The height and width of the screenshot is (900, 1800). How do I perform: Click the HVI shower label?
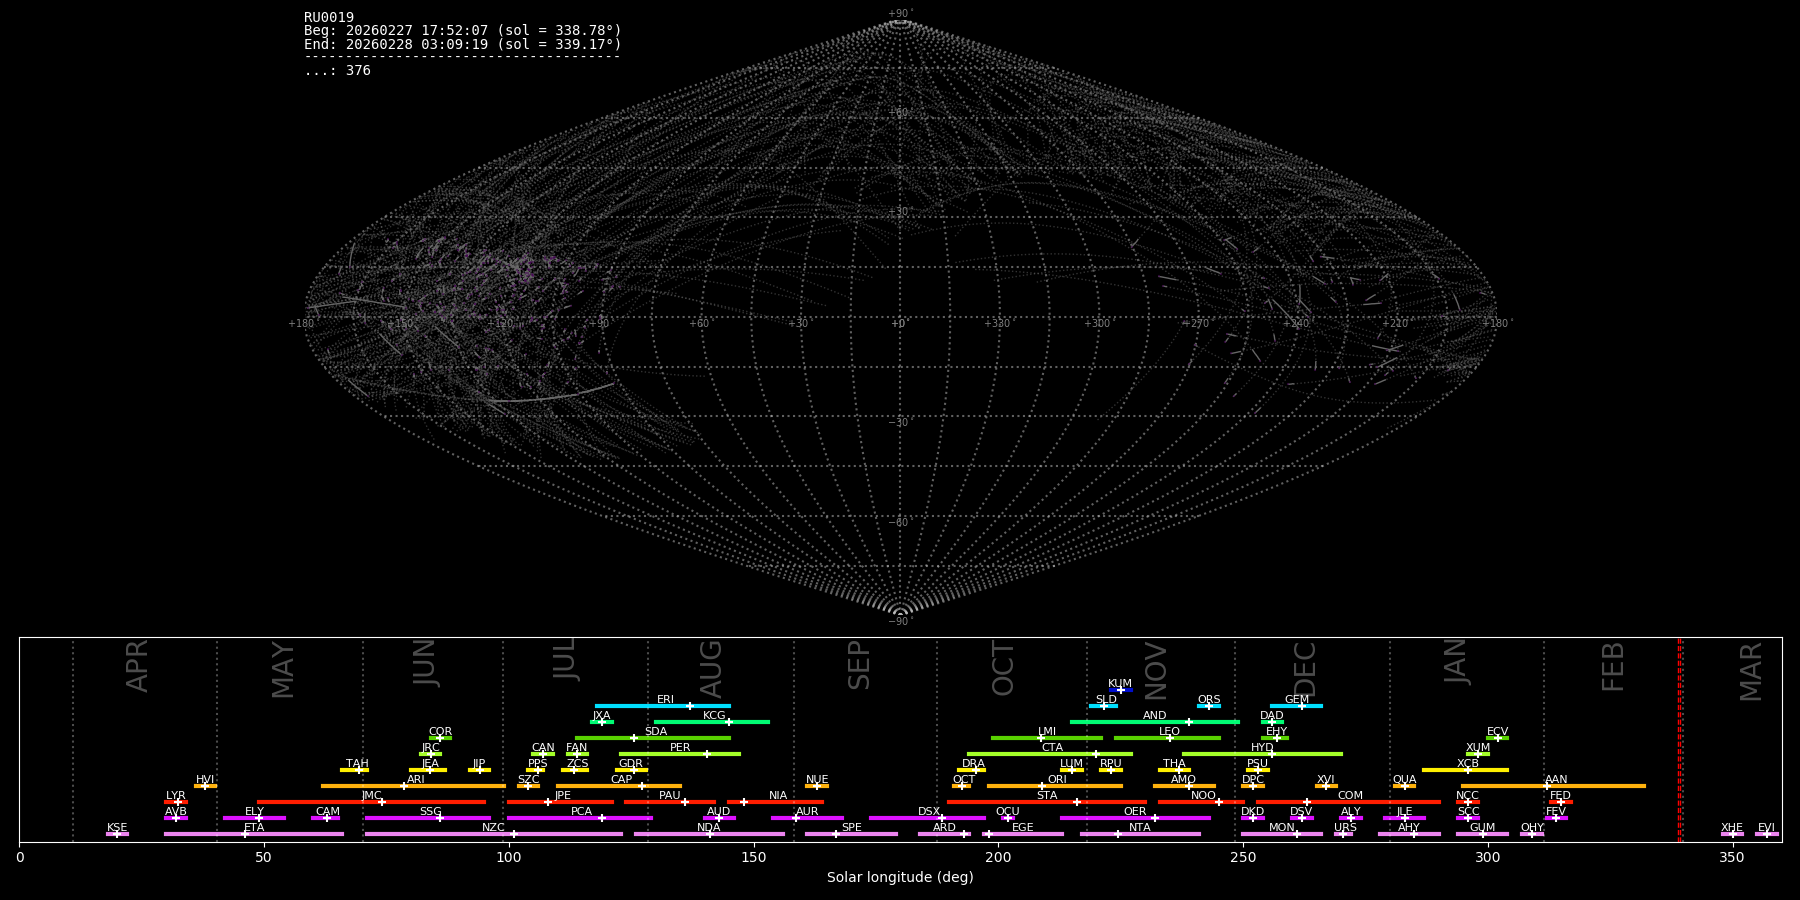click(x=205, y=780)
